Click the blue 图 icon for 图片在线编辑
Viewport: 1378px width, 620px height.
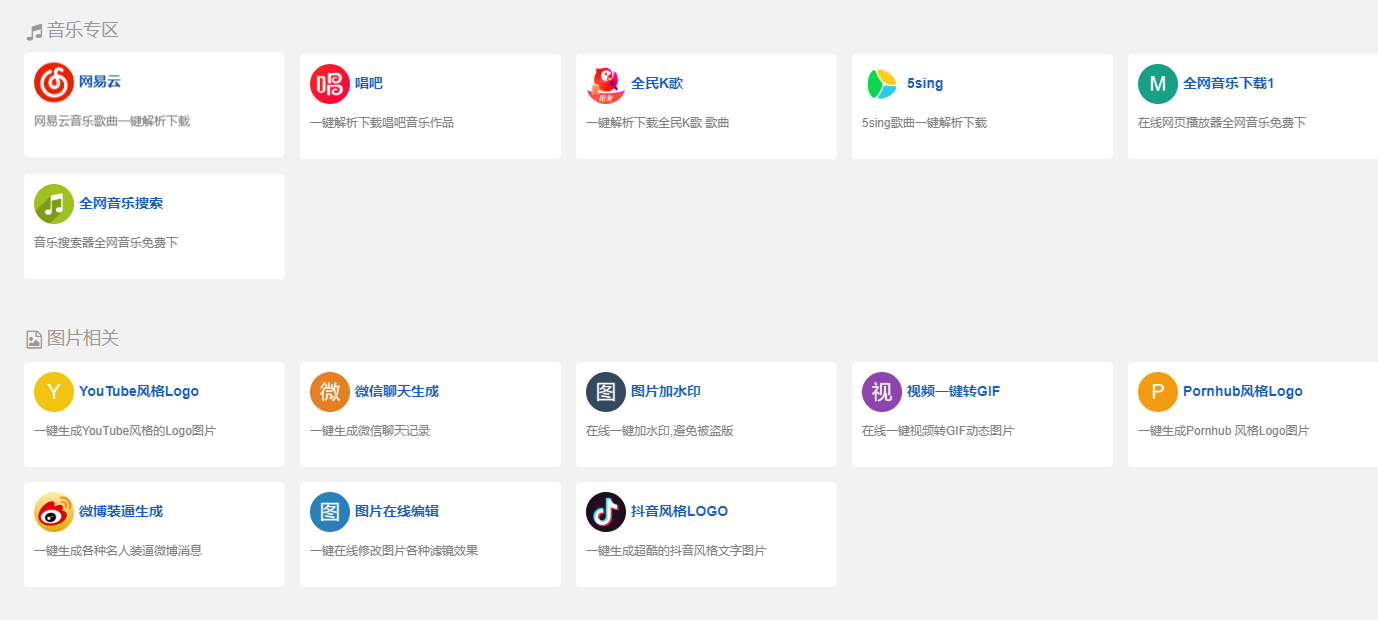pyautogui.click(x=330, y=512)
